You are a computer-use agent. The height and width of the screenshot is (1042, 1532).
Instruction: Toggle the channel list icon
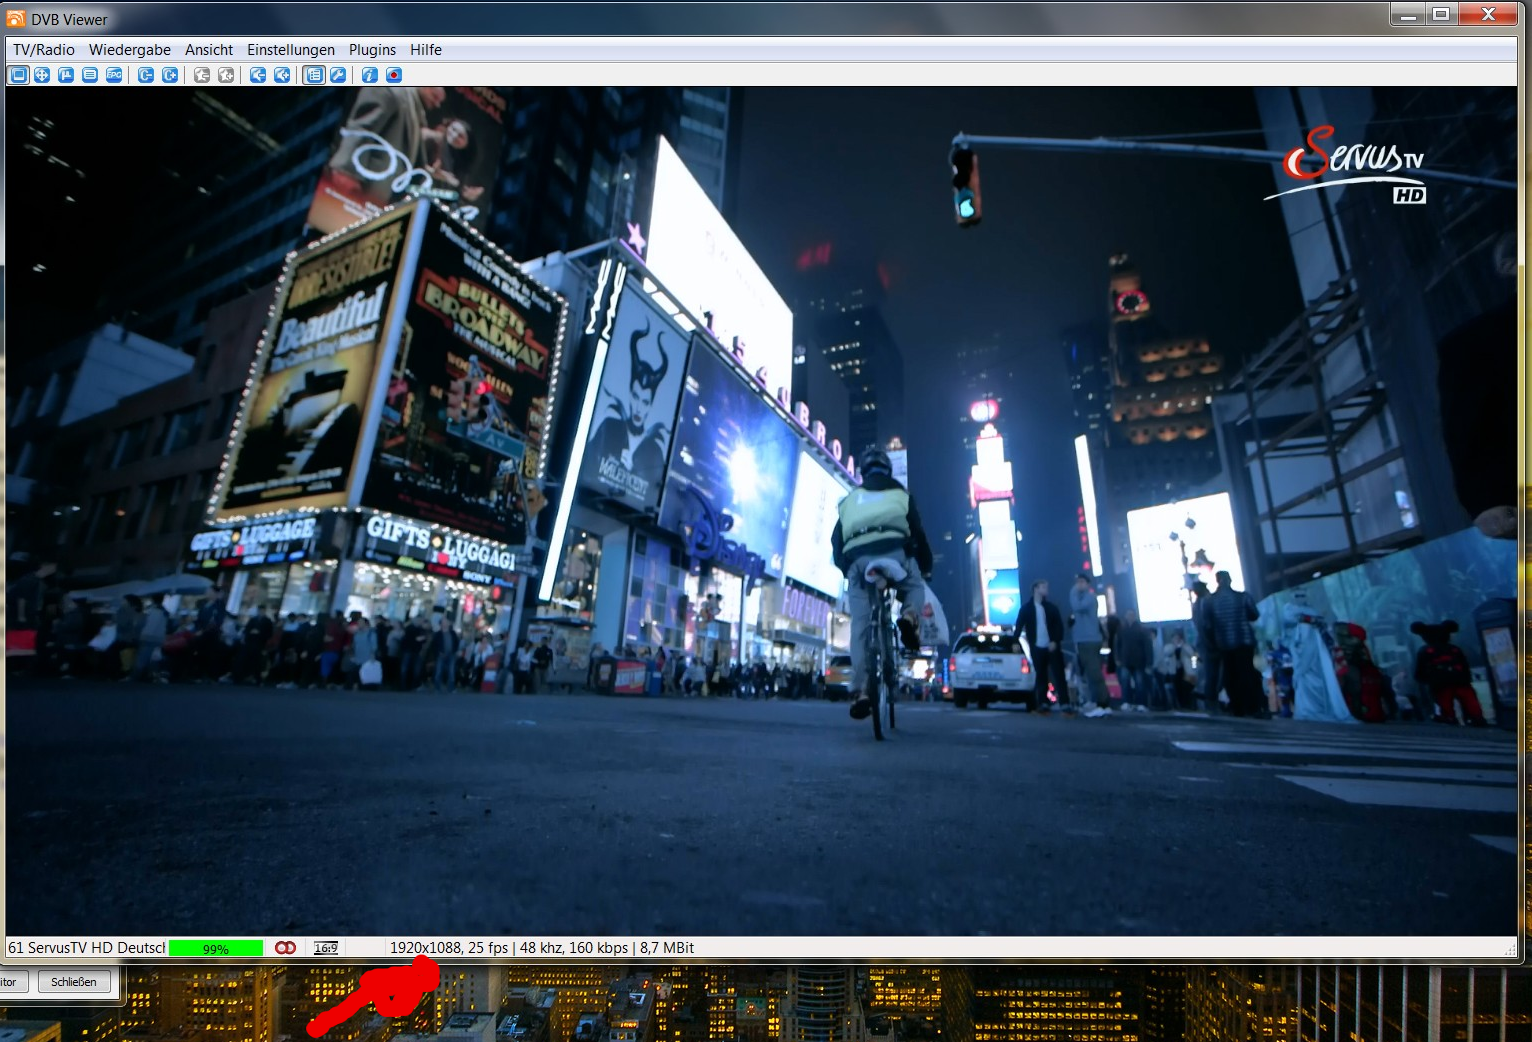click(x=314, y=75)
